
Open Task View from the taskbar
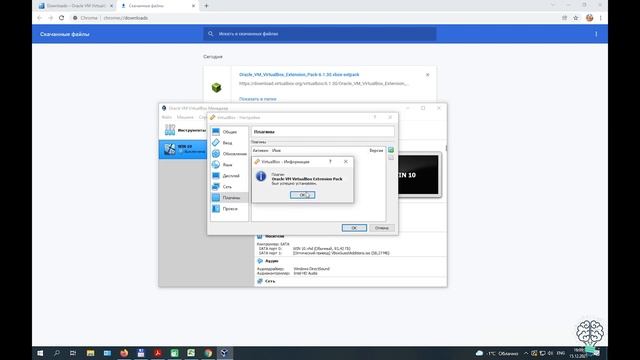click(x=73, y=353)
